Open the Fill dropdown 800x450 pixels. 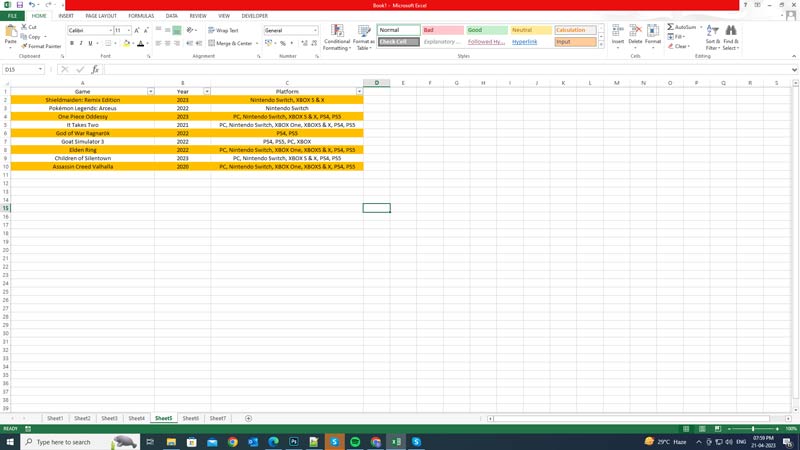tap(677, 37)
